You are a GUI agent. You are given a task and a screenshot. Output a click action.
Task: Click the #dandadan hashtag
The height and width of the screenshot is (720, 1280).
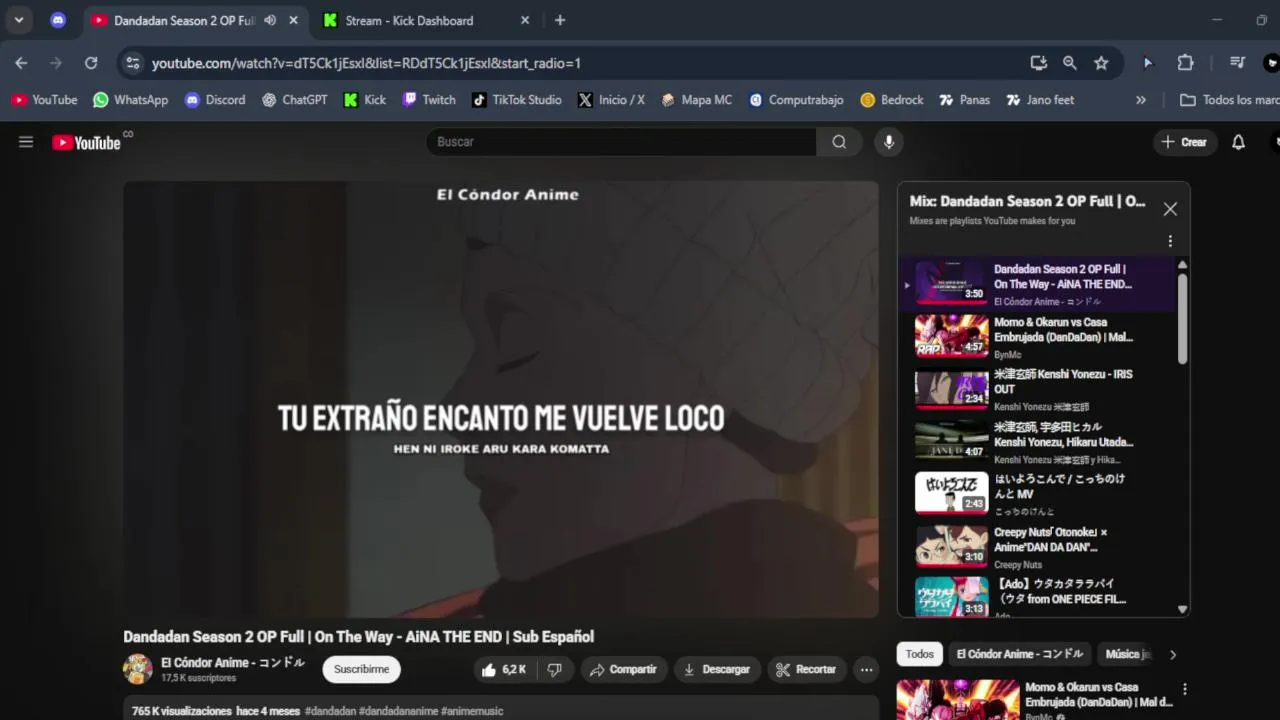330,711
